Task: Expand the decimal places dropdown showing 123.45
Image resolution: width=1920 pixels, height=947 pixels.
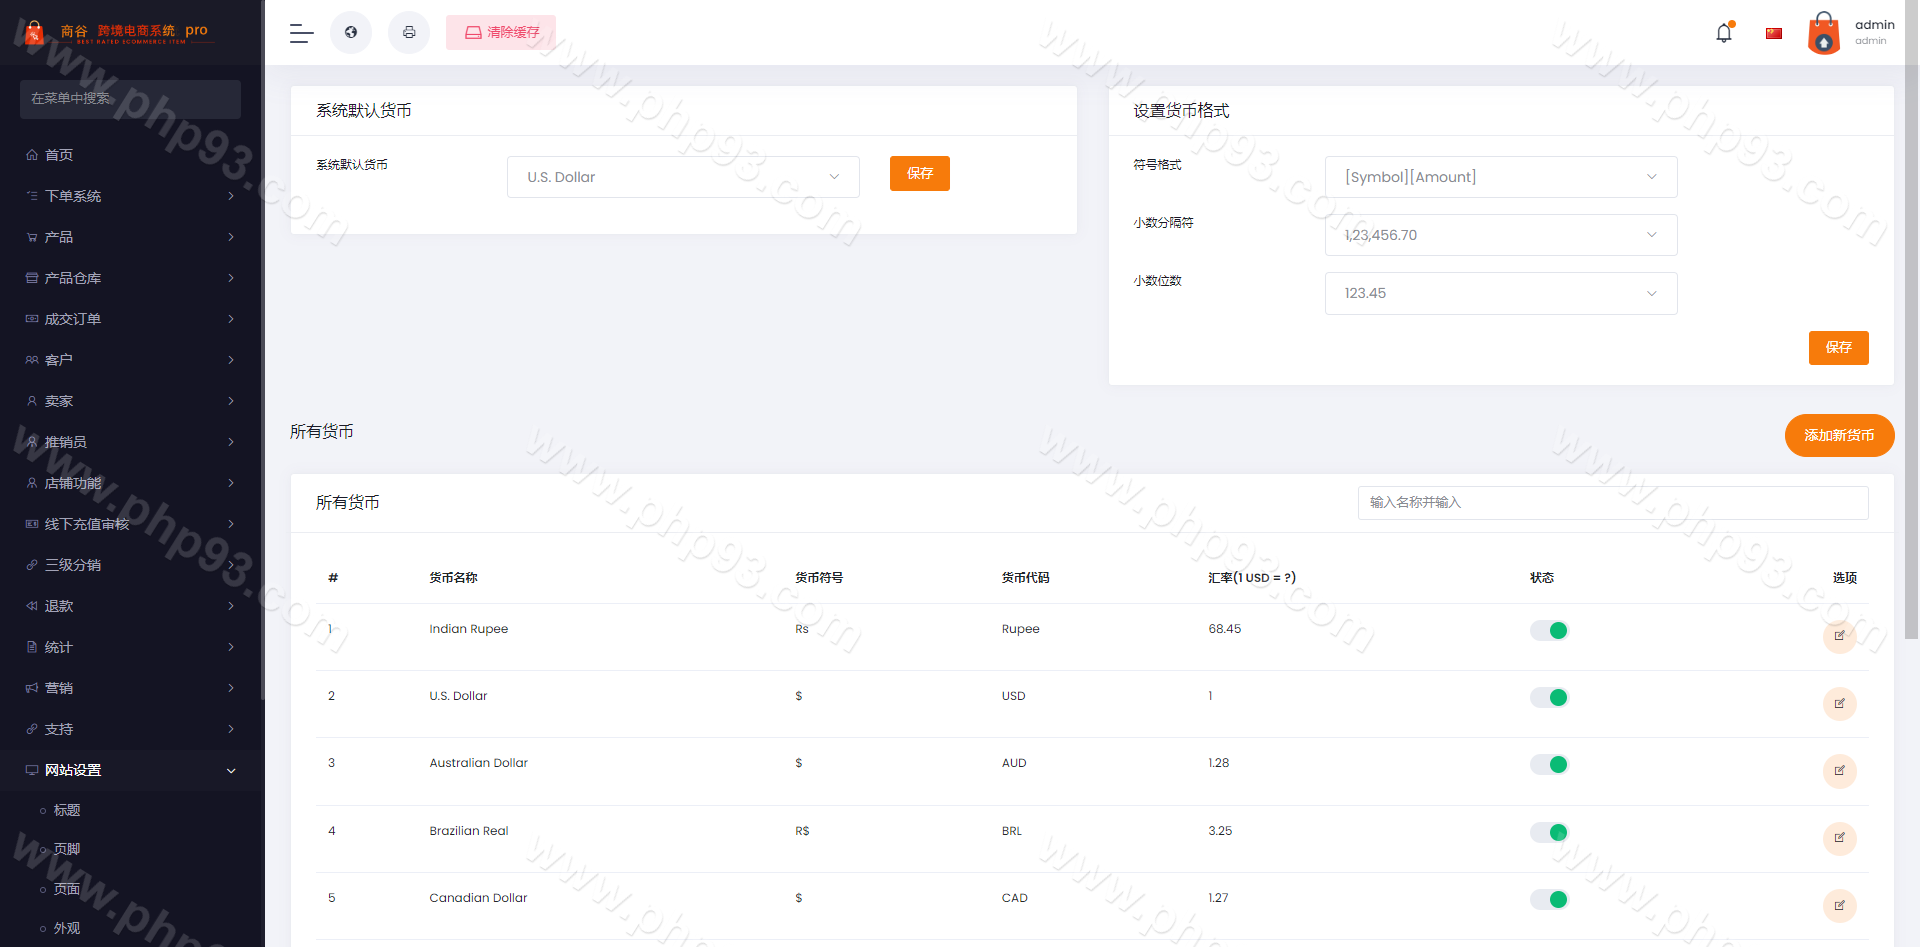Action: pos(1500,293)
